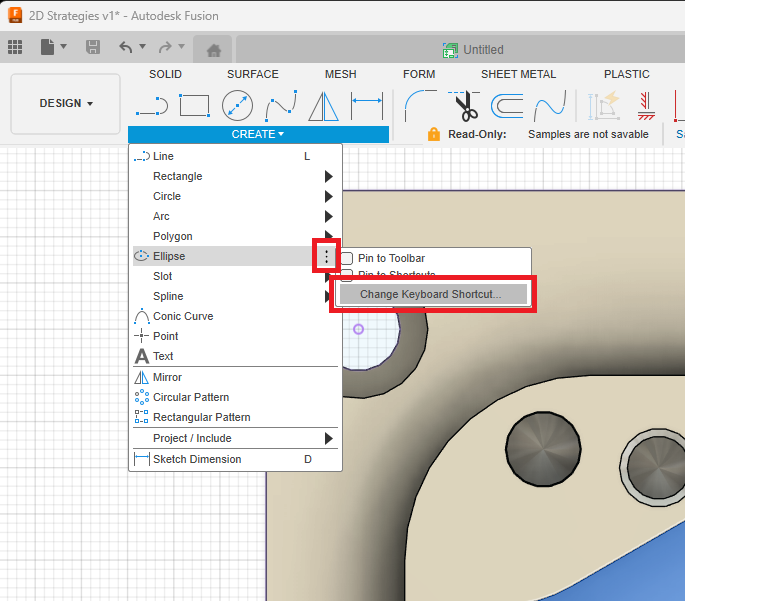Choose Rectangular Pattern from the menu
Screen dimensions: 774x601
pyautogui.click(x=235, y=417)
